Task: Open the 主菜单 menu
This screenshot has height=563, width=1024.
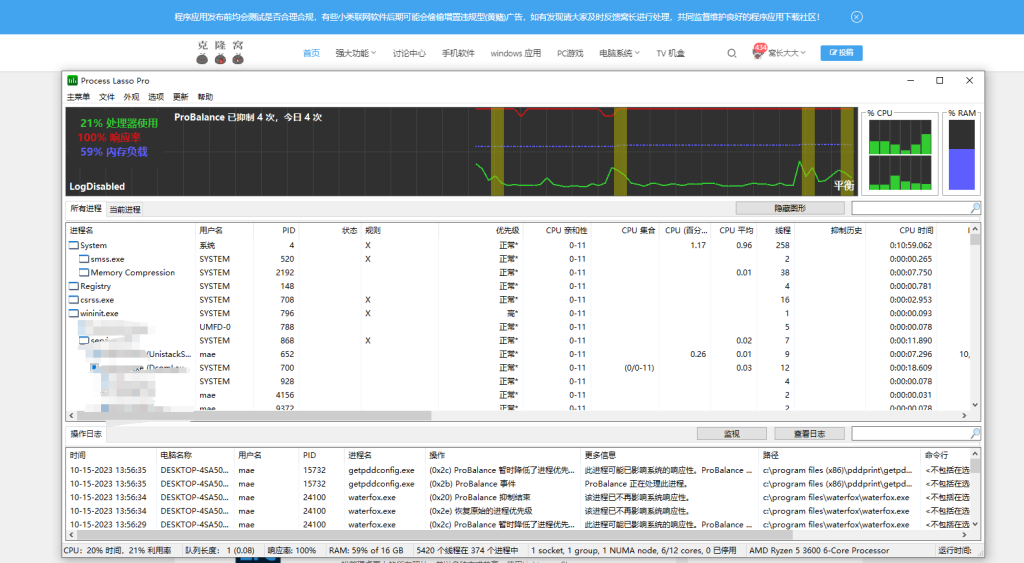Action: 78,97
